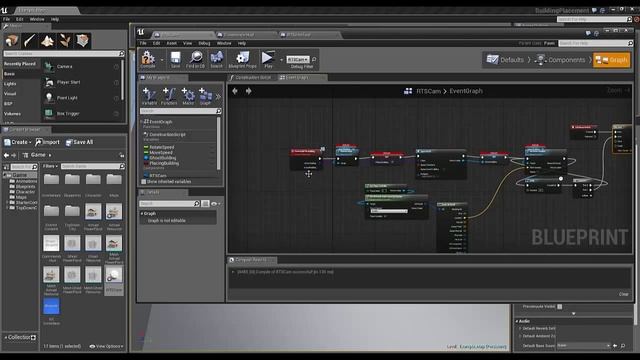Click the Import button
The image size is (640, 360).
(x=47, y=142)
